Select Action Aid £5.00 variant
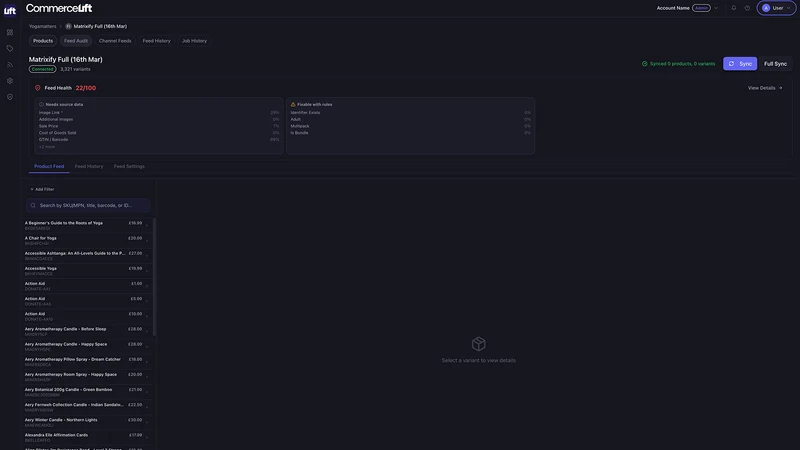 (87, 301)
